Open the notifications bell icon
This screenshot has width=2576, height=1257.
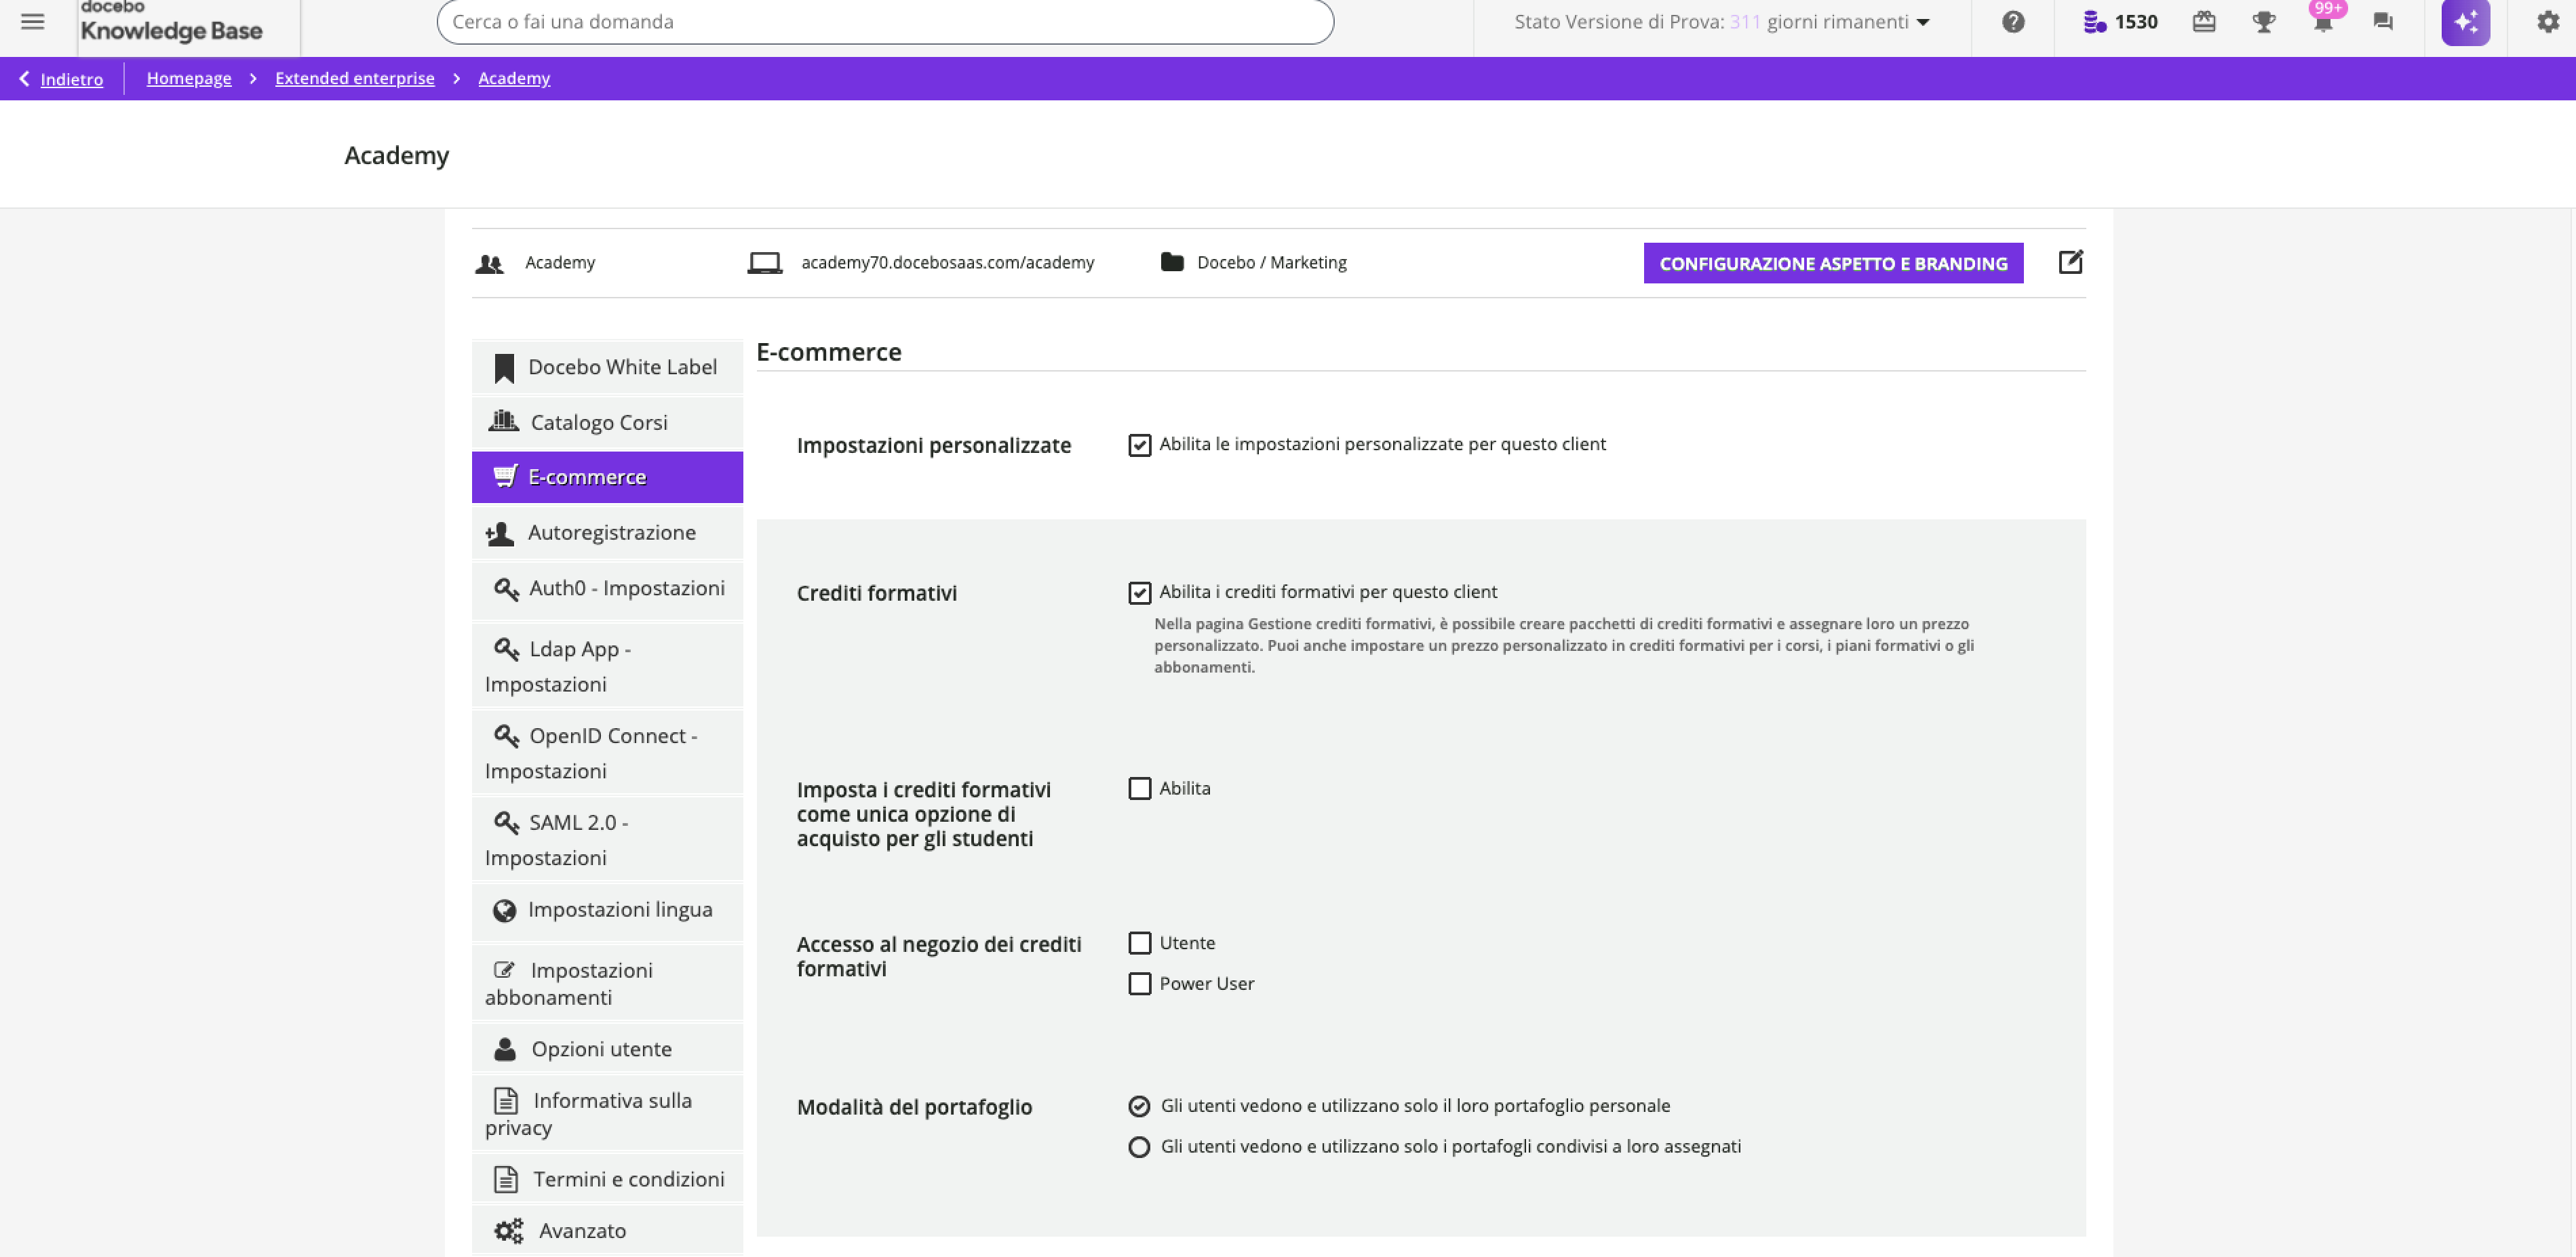click(2322, 22)
